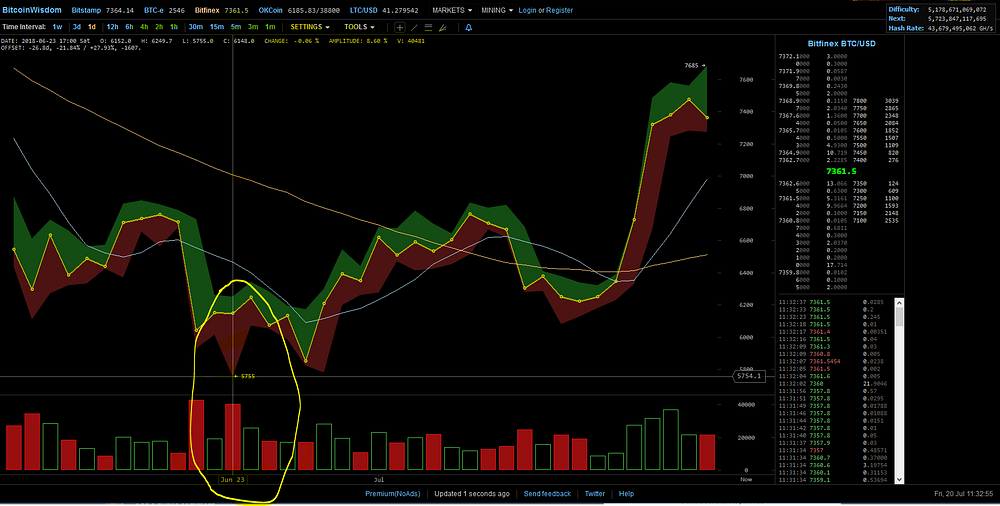Expand the SETTINGS dropdown
Screen dimensions: 1000x506
(x=310, y=27)
